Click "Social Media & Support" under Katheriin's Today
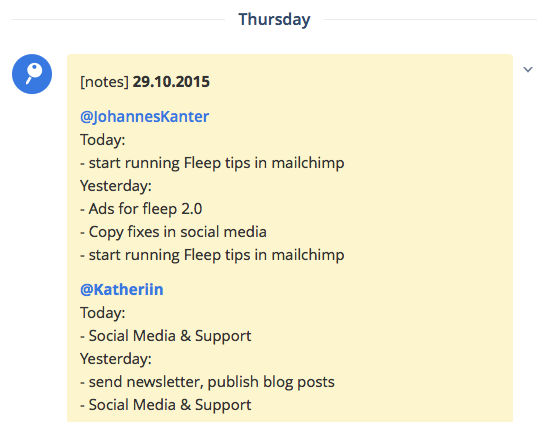549x422 pixels. 166,336
